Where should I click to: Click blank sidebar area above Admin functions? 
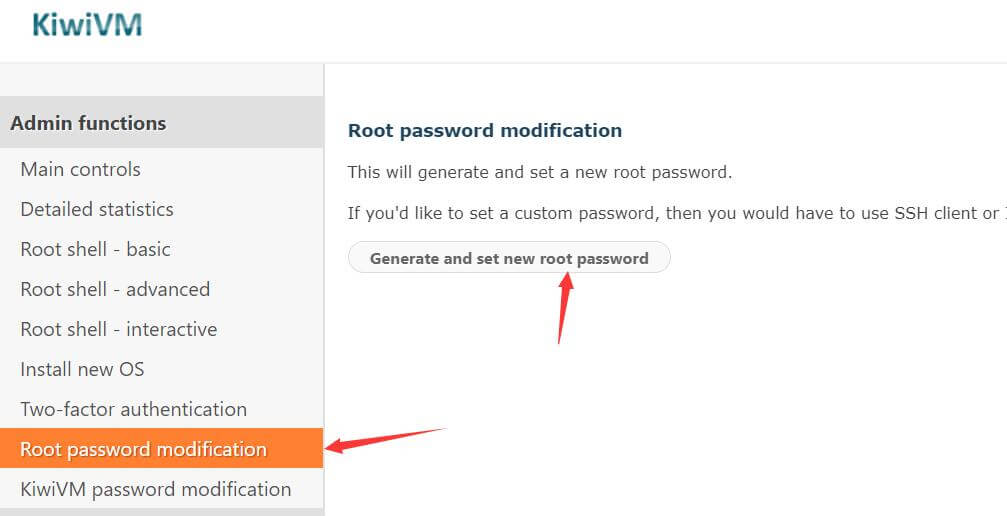point(161,80)
